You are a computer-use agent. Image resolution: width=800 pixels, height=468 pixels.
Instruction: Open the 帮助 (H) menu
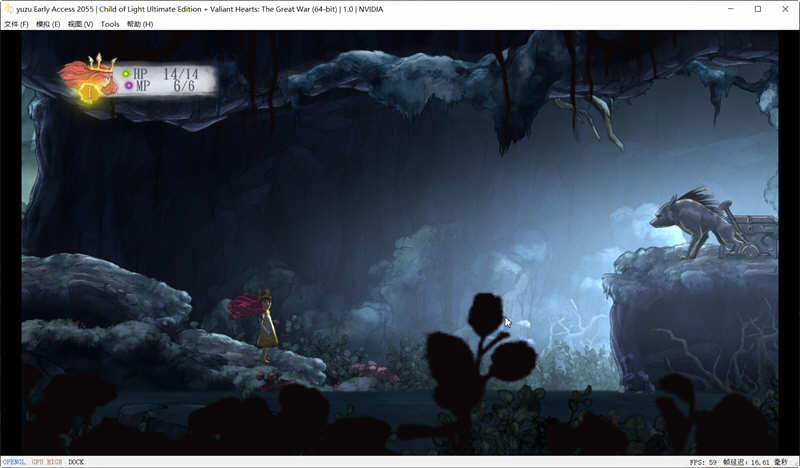[140, 24]
